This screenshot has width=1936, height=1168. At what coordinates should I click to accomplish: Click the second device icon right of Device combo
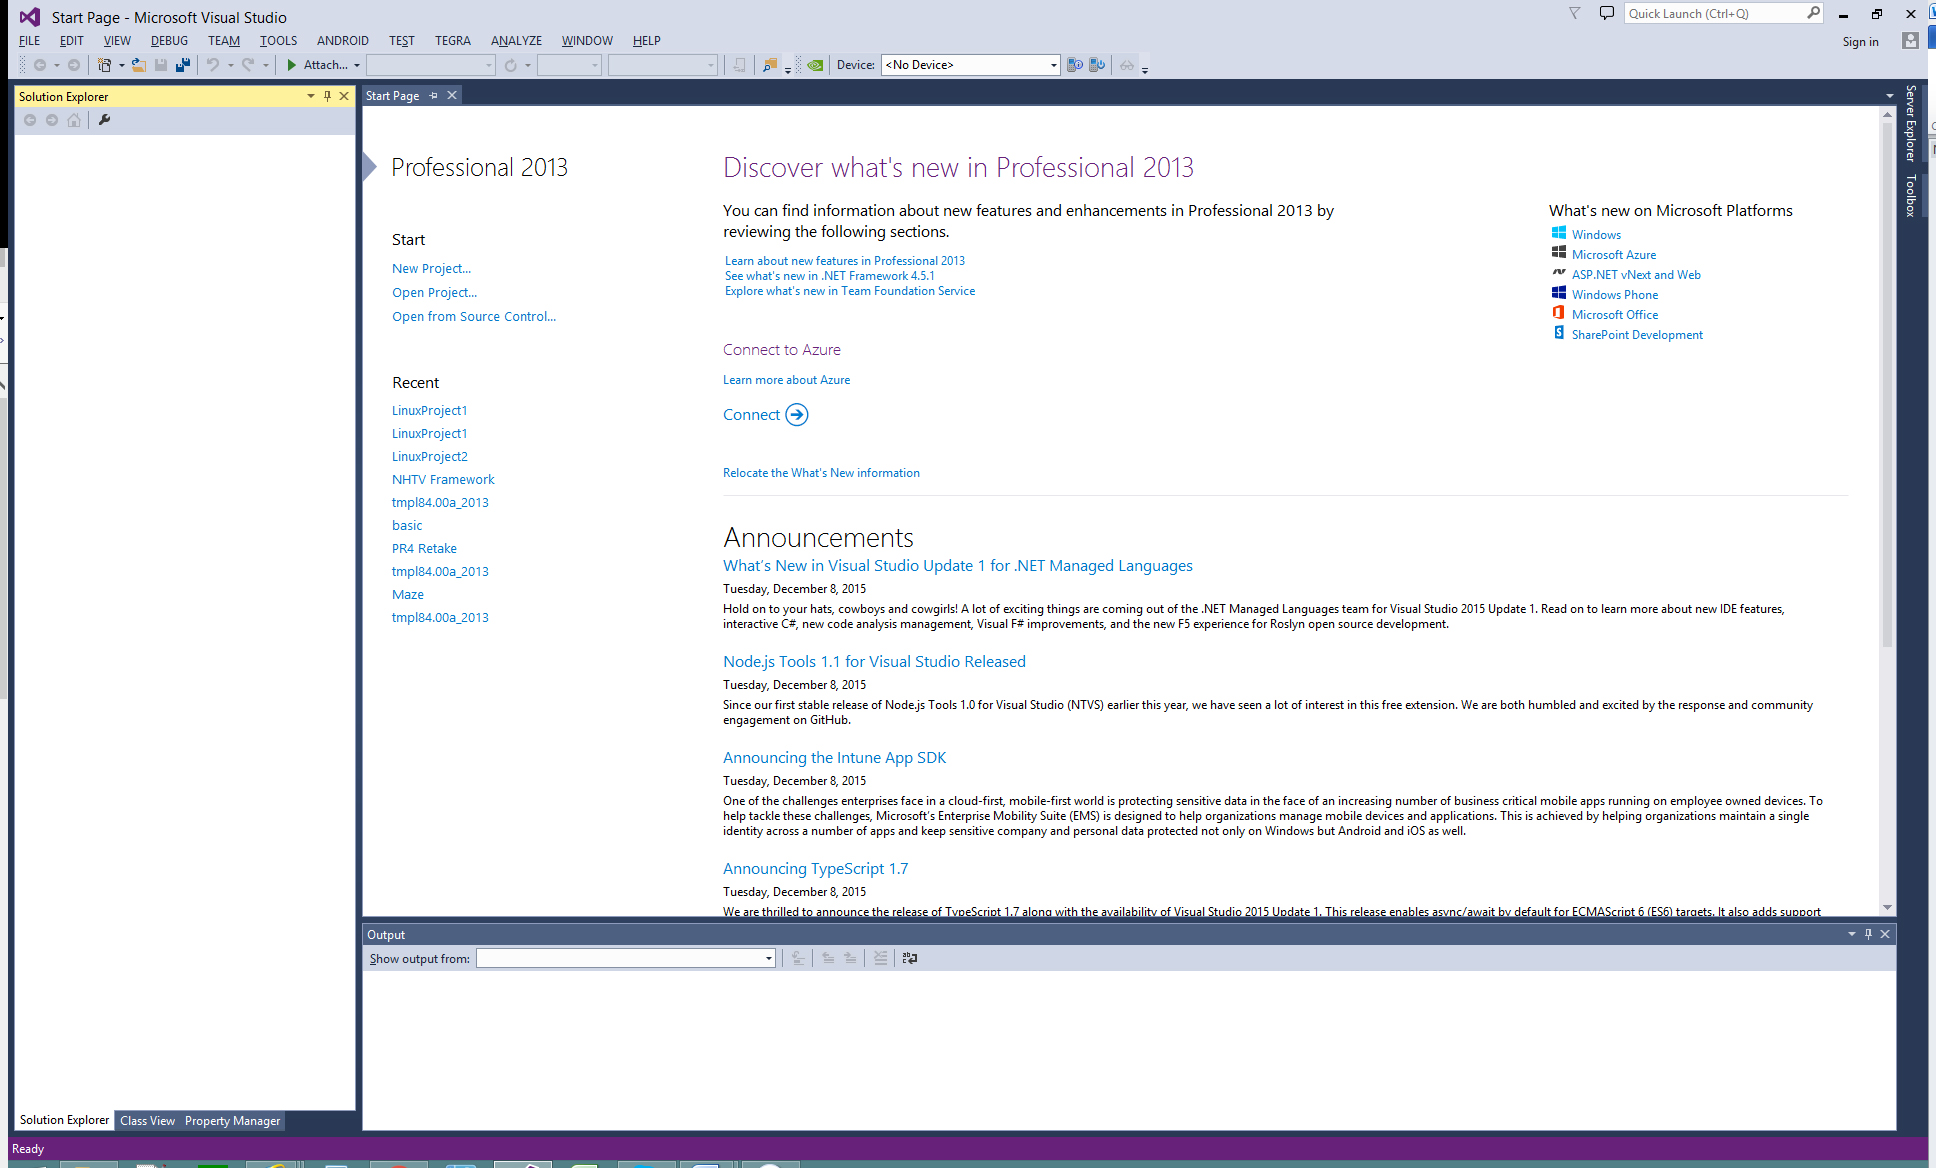(x=1097, y=65)
